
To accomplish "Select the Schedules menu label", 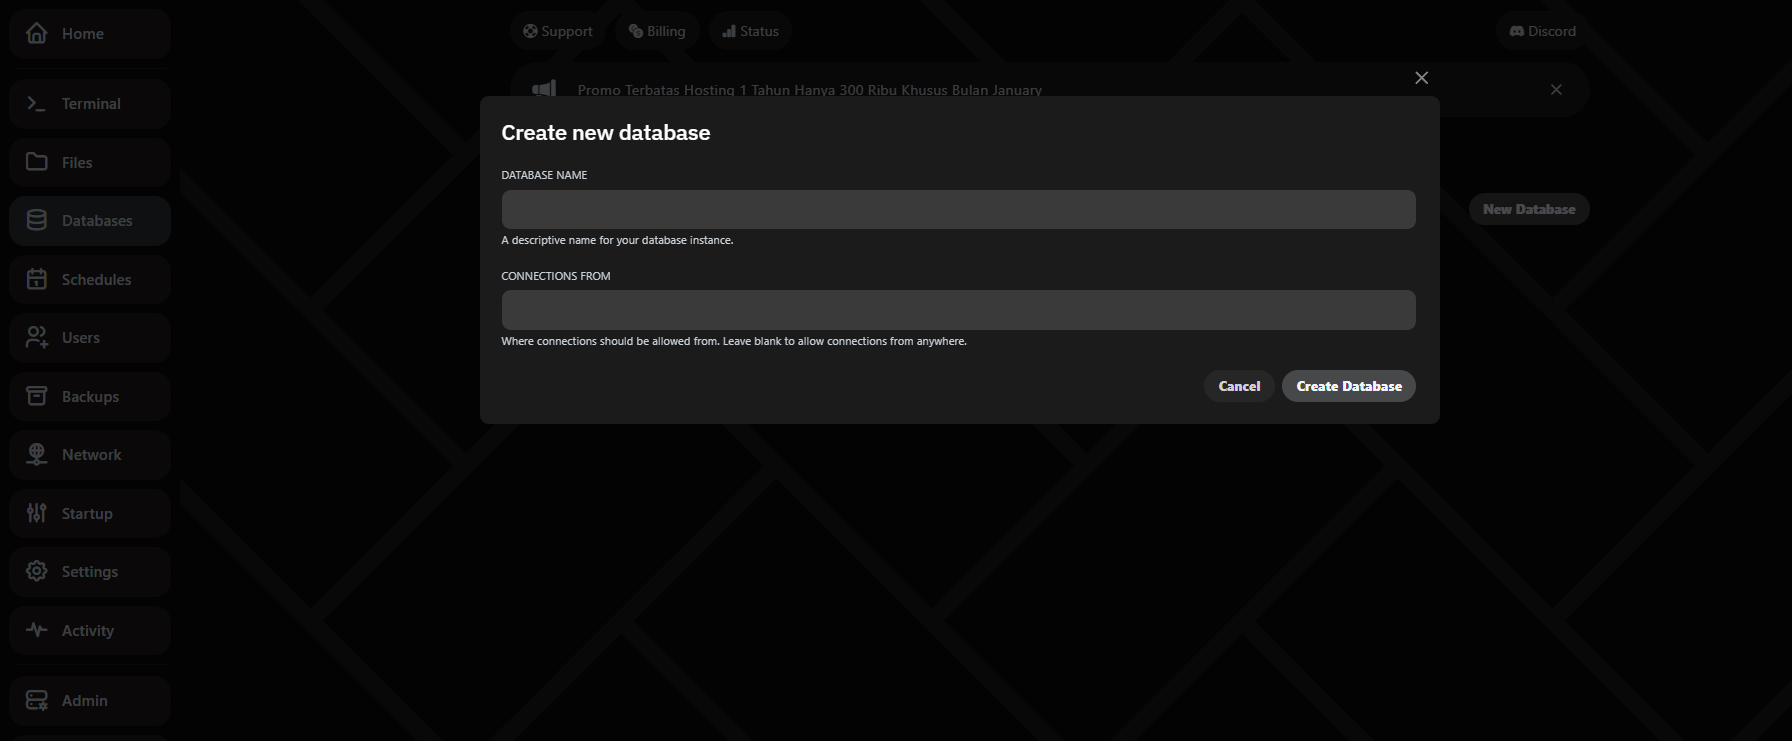I will (x=96, y=279).
